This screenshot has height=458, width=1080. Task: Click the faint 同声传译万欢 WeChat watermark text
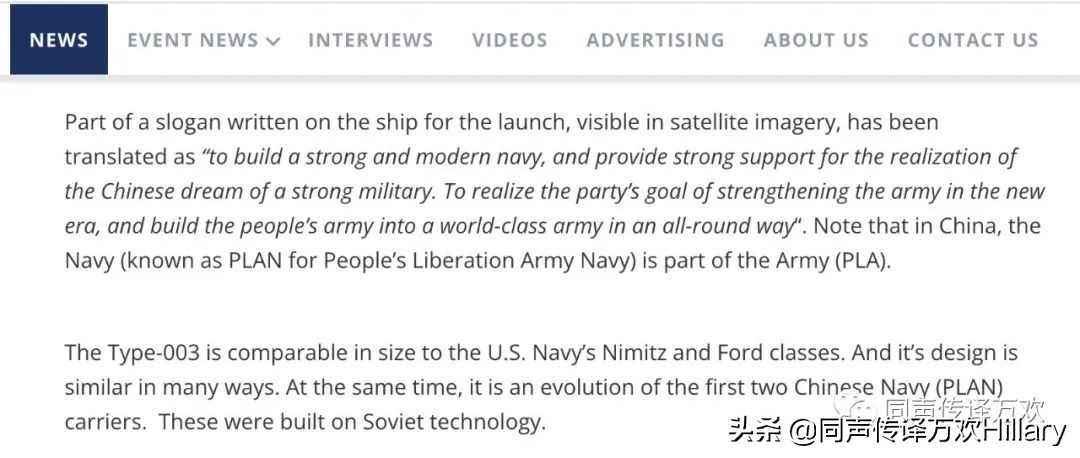tap(964, 408)
